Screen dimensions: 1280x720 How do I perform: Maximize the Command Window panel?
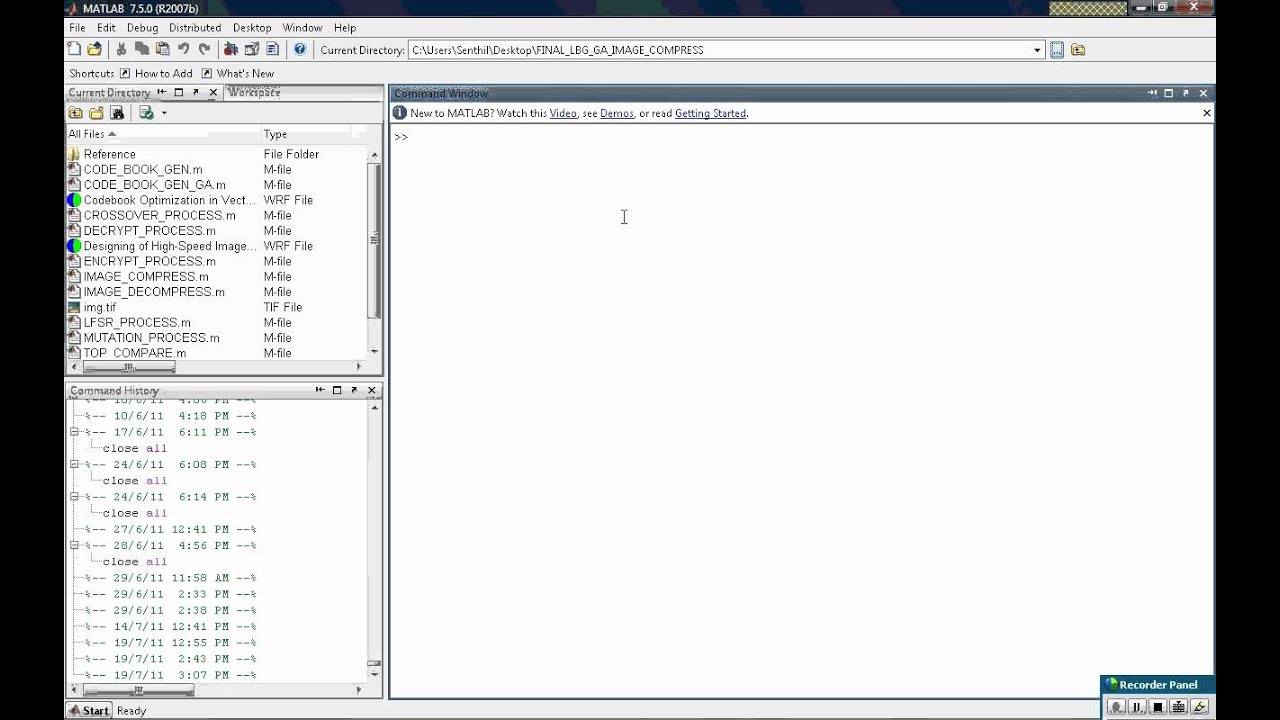(1168, 93)
